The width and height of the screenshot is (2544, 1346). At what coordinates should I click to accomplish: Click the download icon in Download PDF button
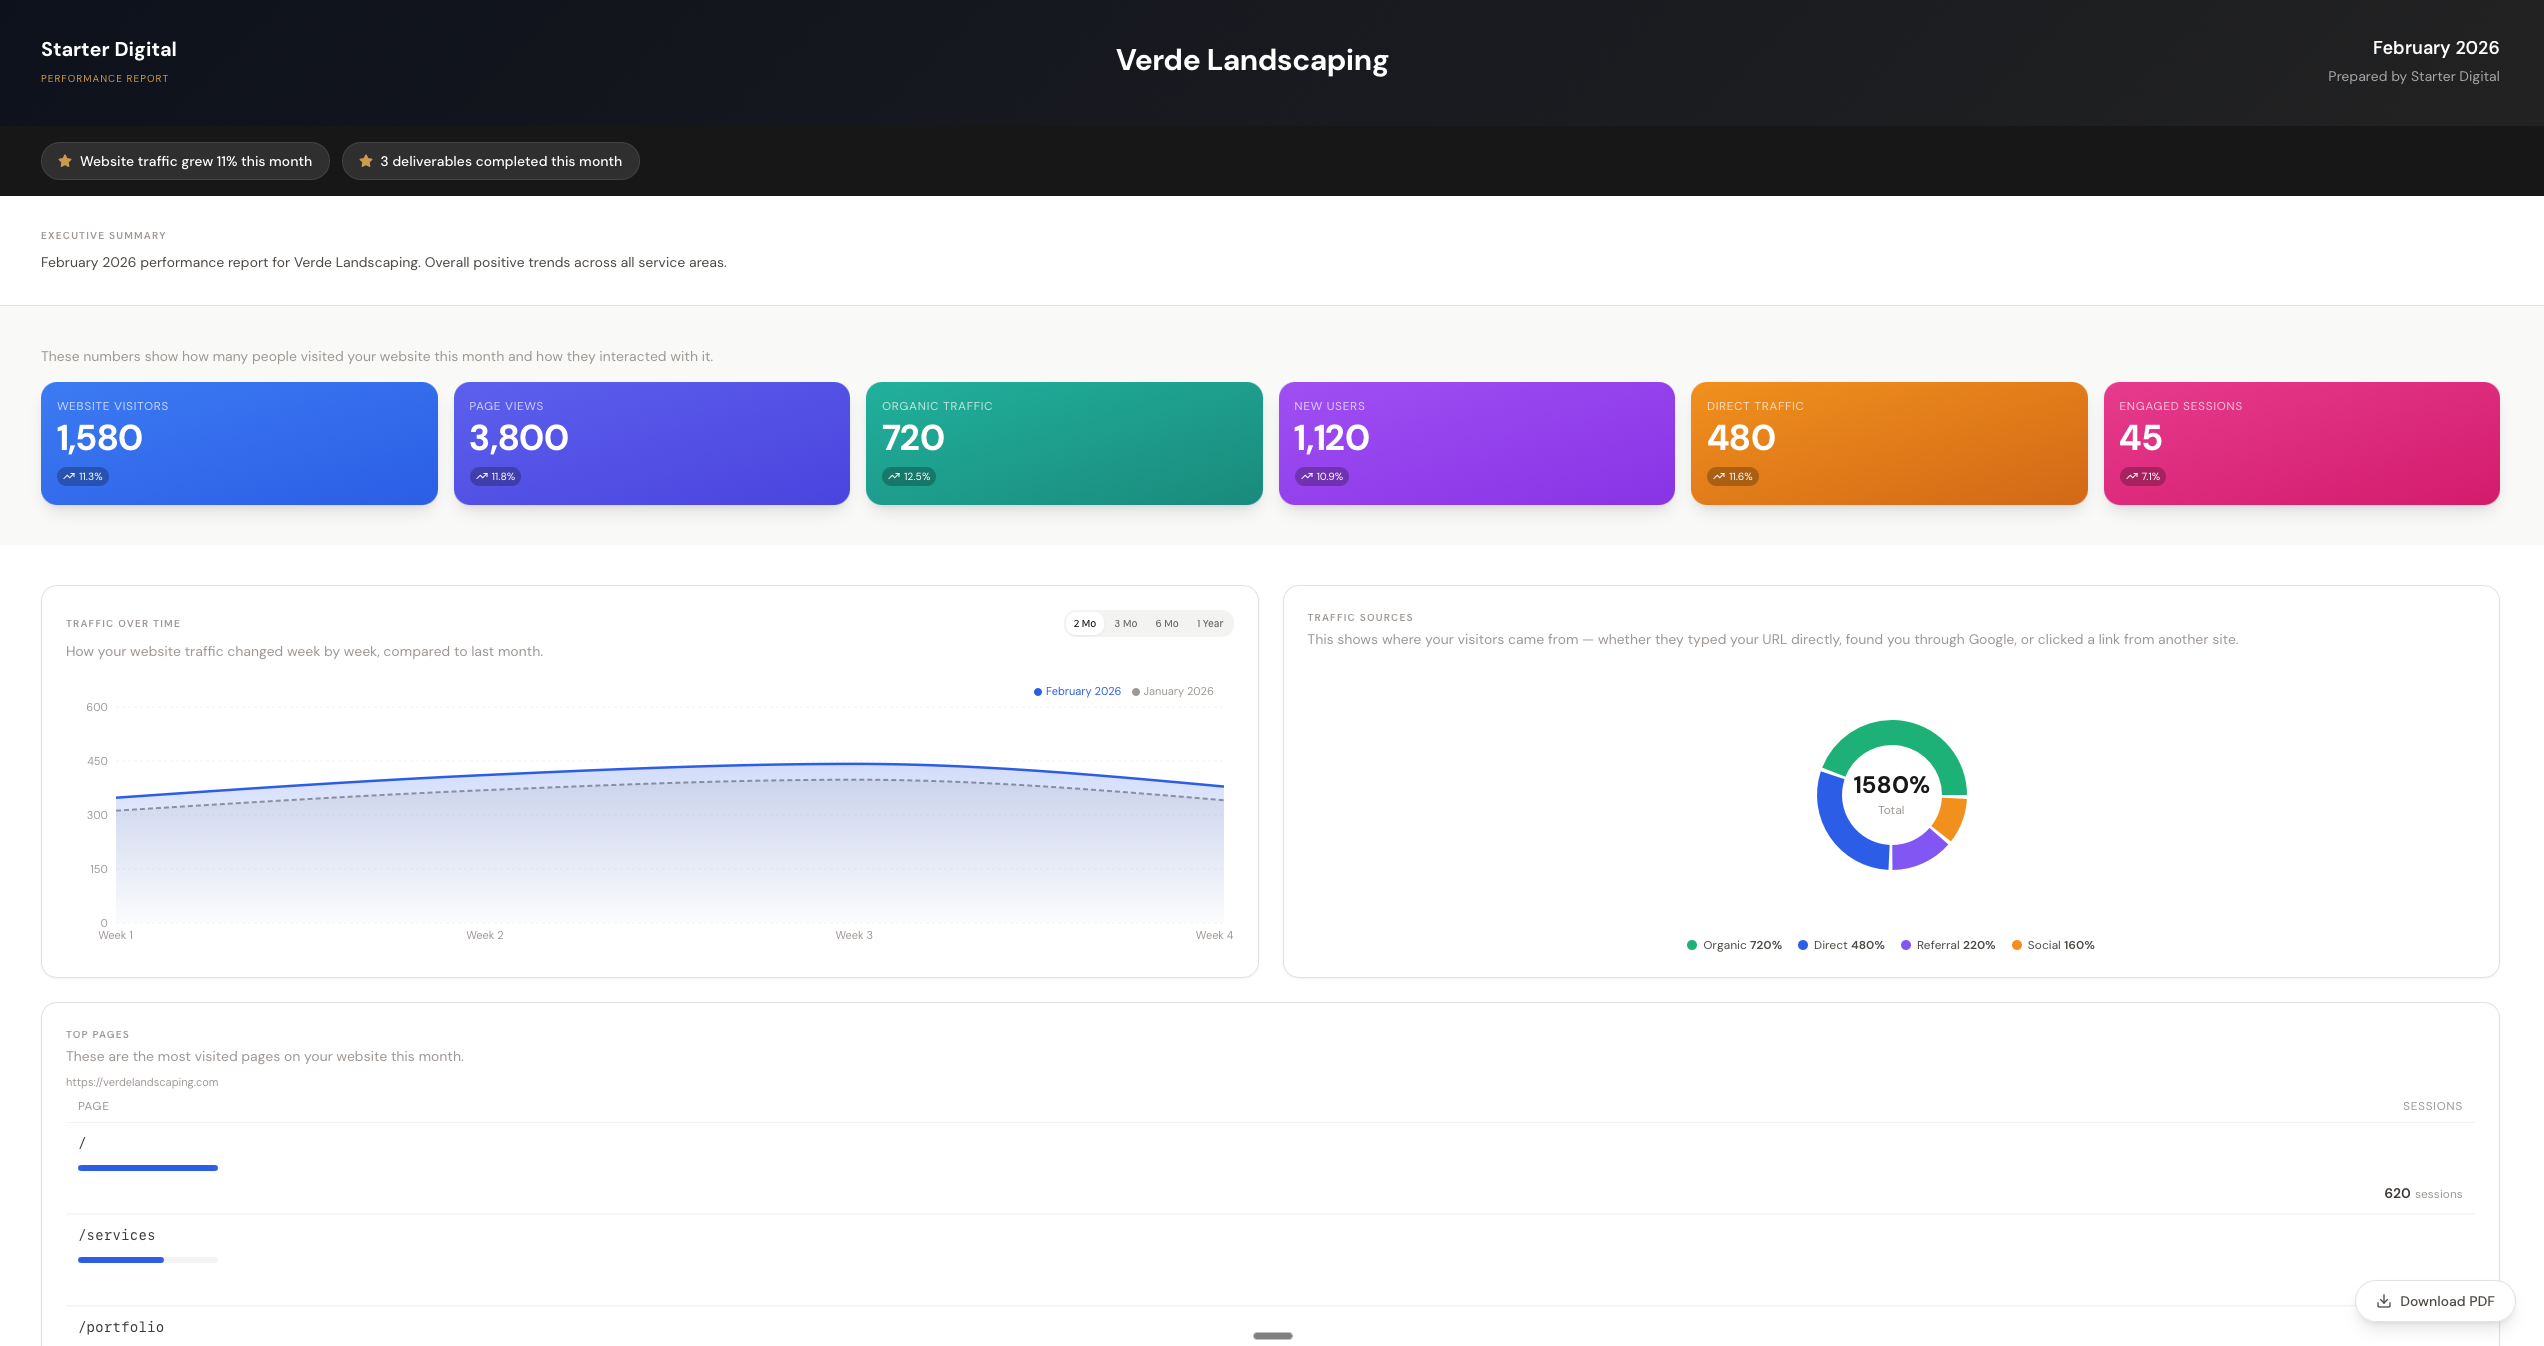pos(2384,1301)
